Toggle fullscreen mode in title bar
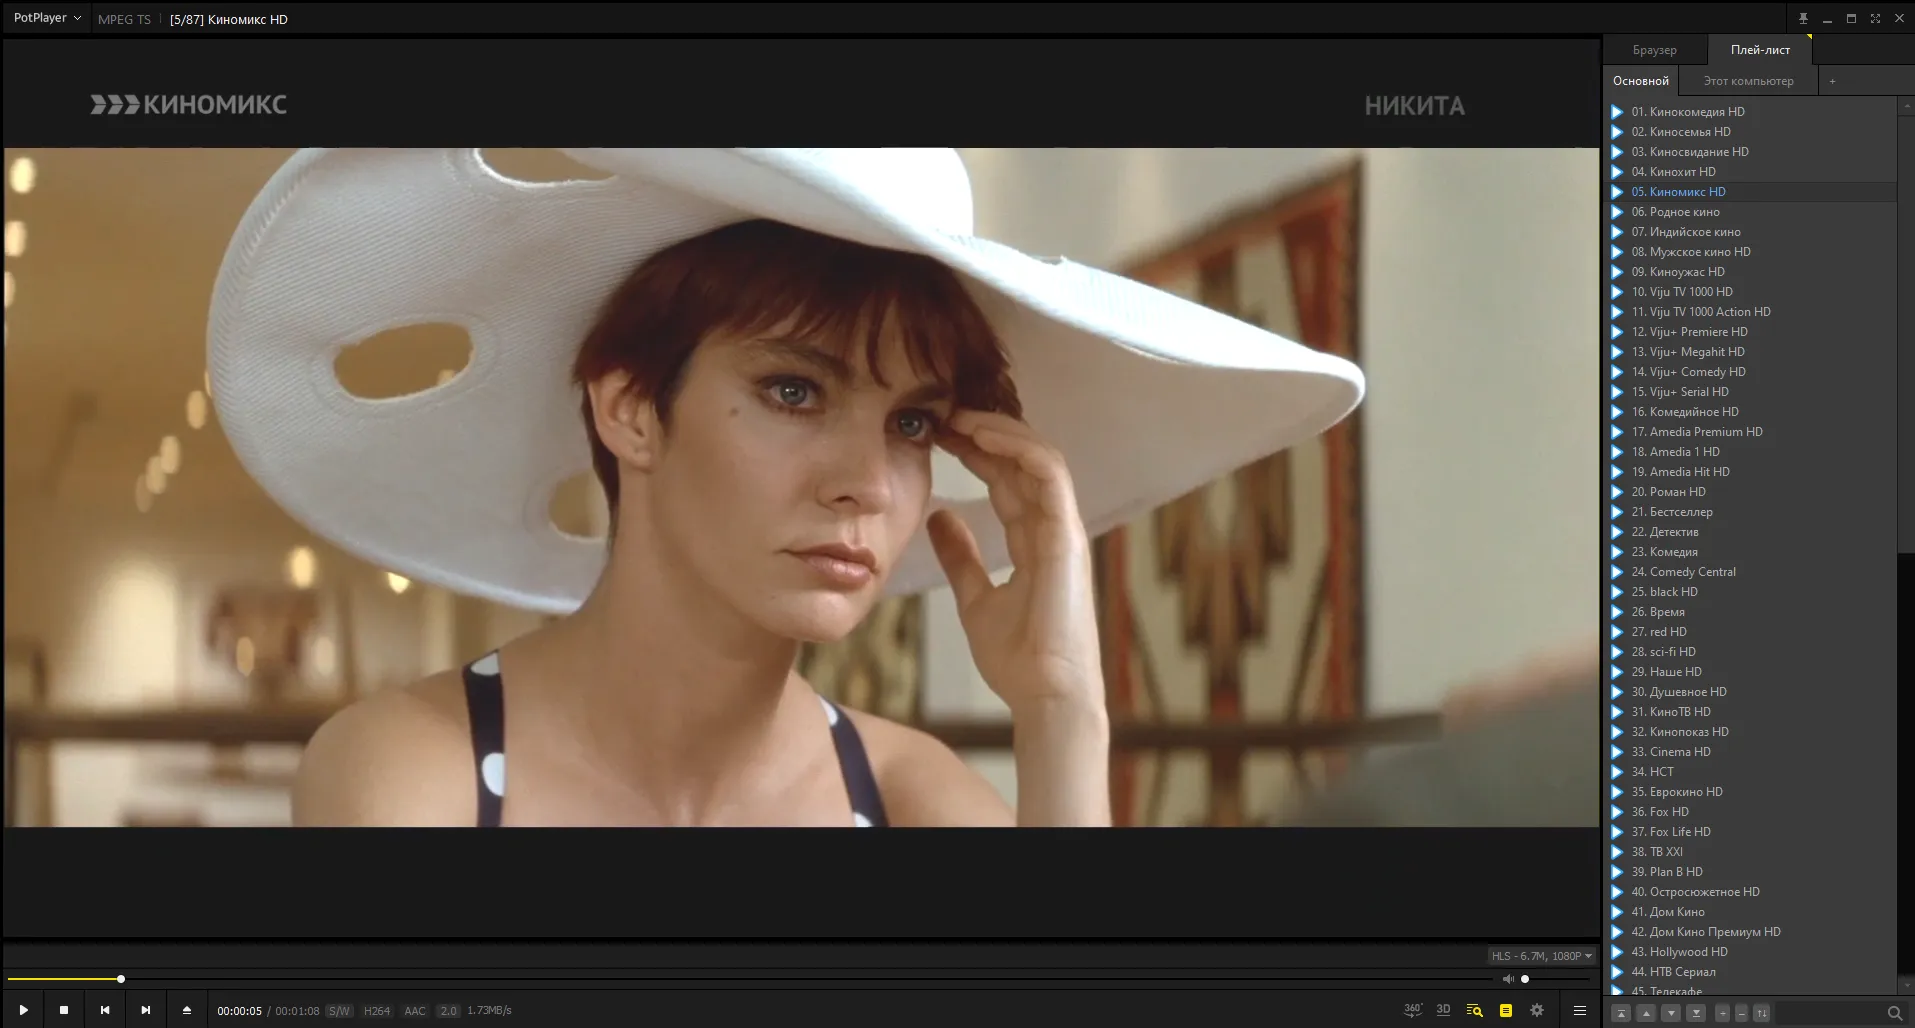 click(x=1875, y=18)
